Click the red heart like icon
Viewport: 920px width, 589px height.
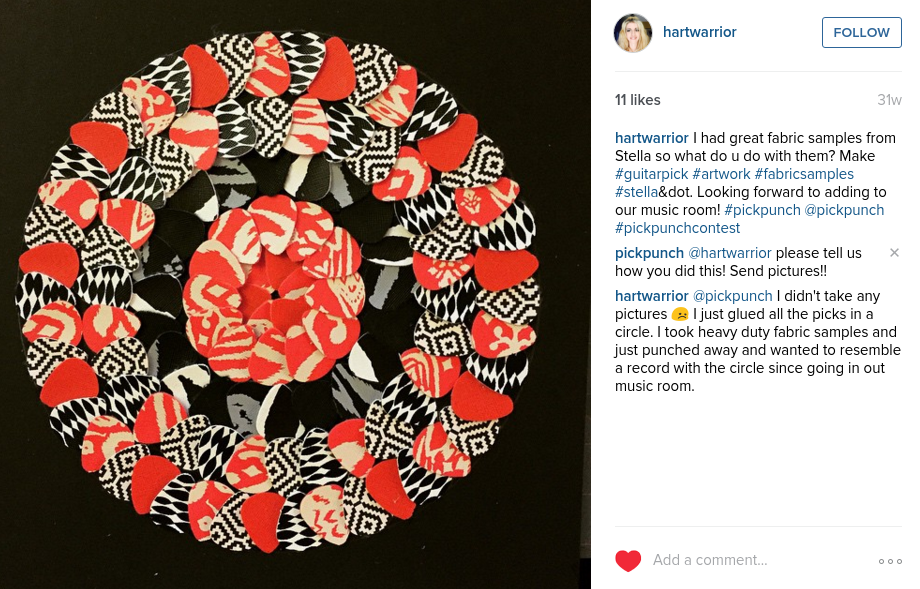[x=628, y=561]
